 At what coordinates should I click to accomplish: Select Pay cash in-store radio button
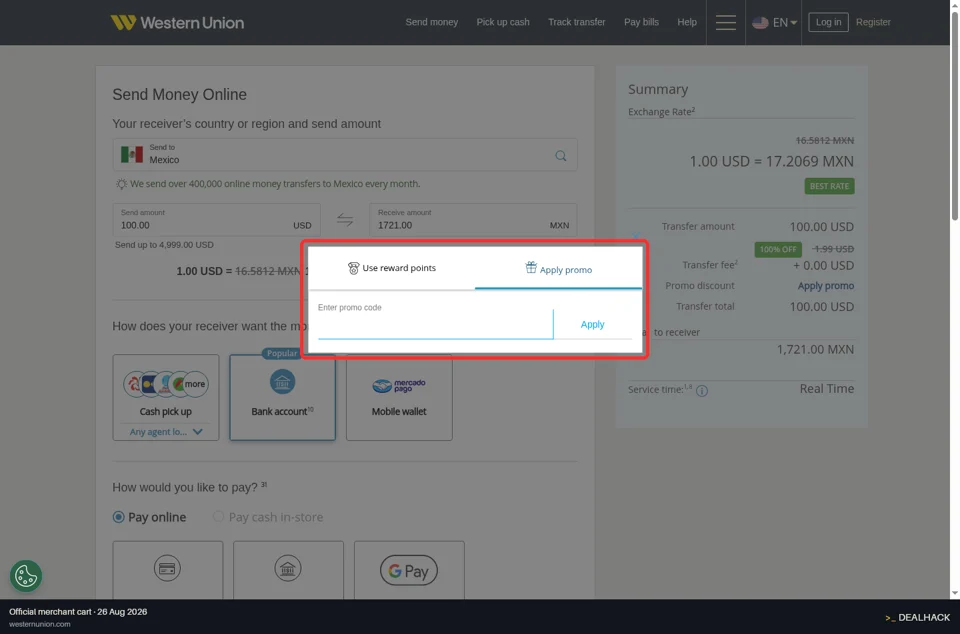(x=218, y=517)
